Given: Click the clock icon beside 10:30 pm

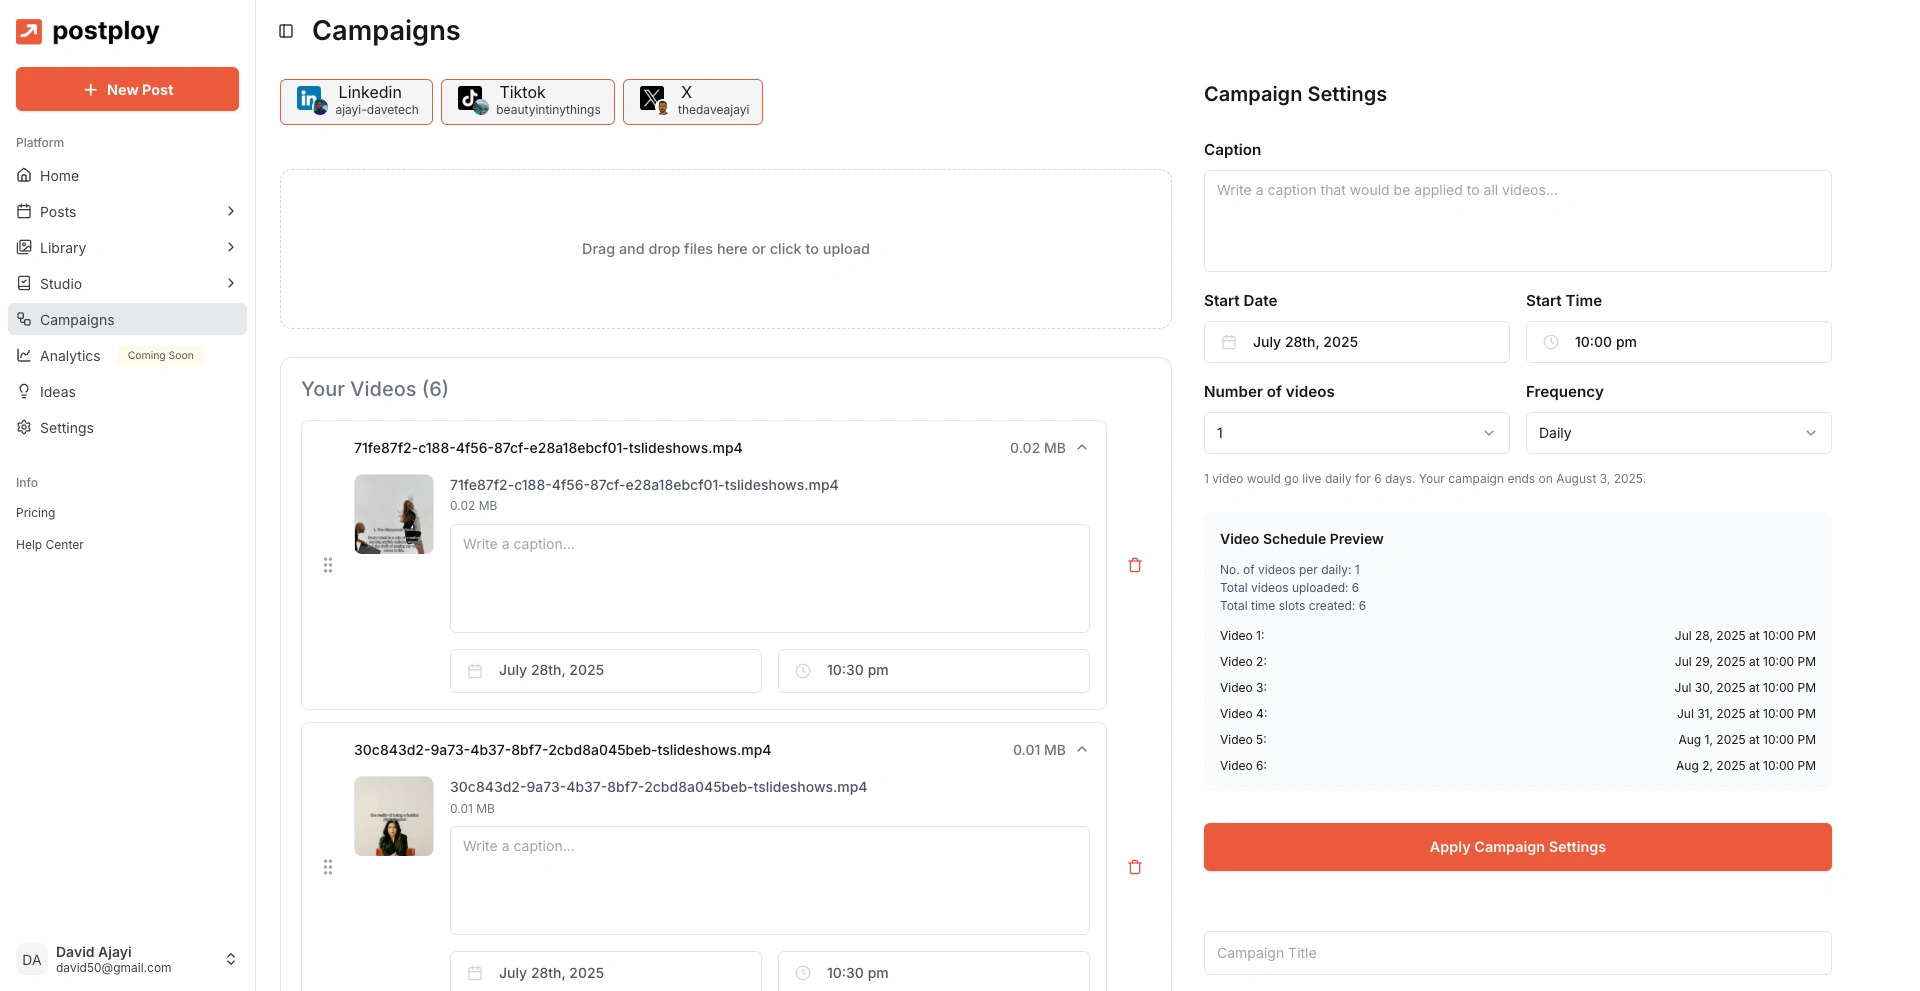Looking at the screenshot, I should [802, 671].
